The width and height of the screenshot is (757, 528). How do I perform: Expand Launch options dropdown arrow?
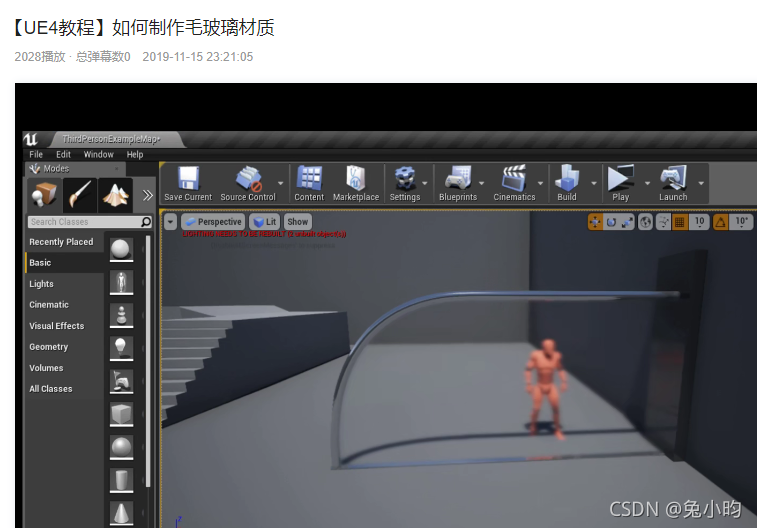701,183
